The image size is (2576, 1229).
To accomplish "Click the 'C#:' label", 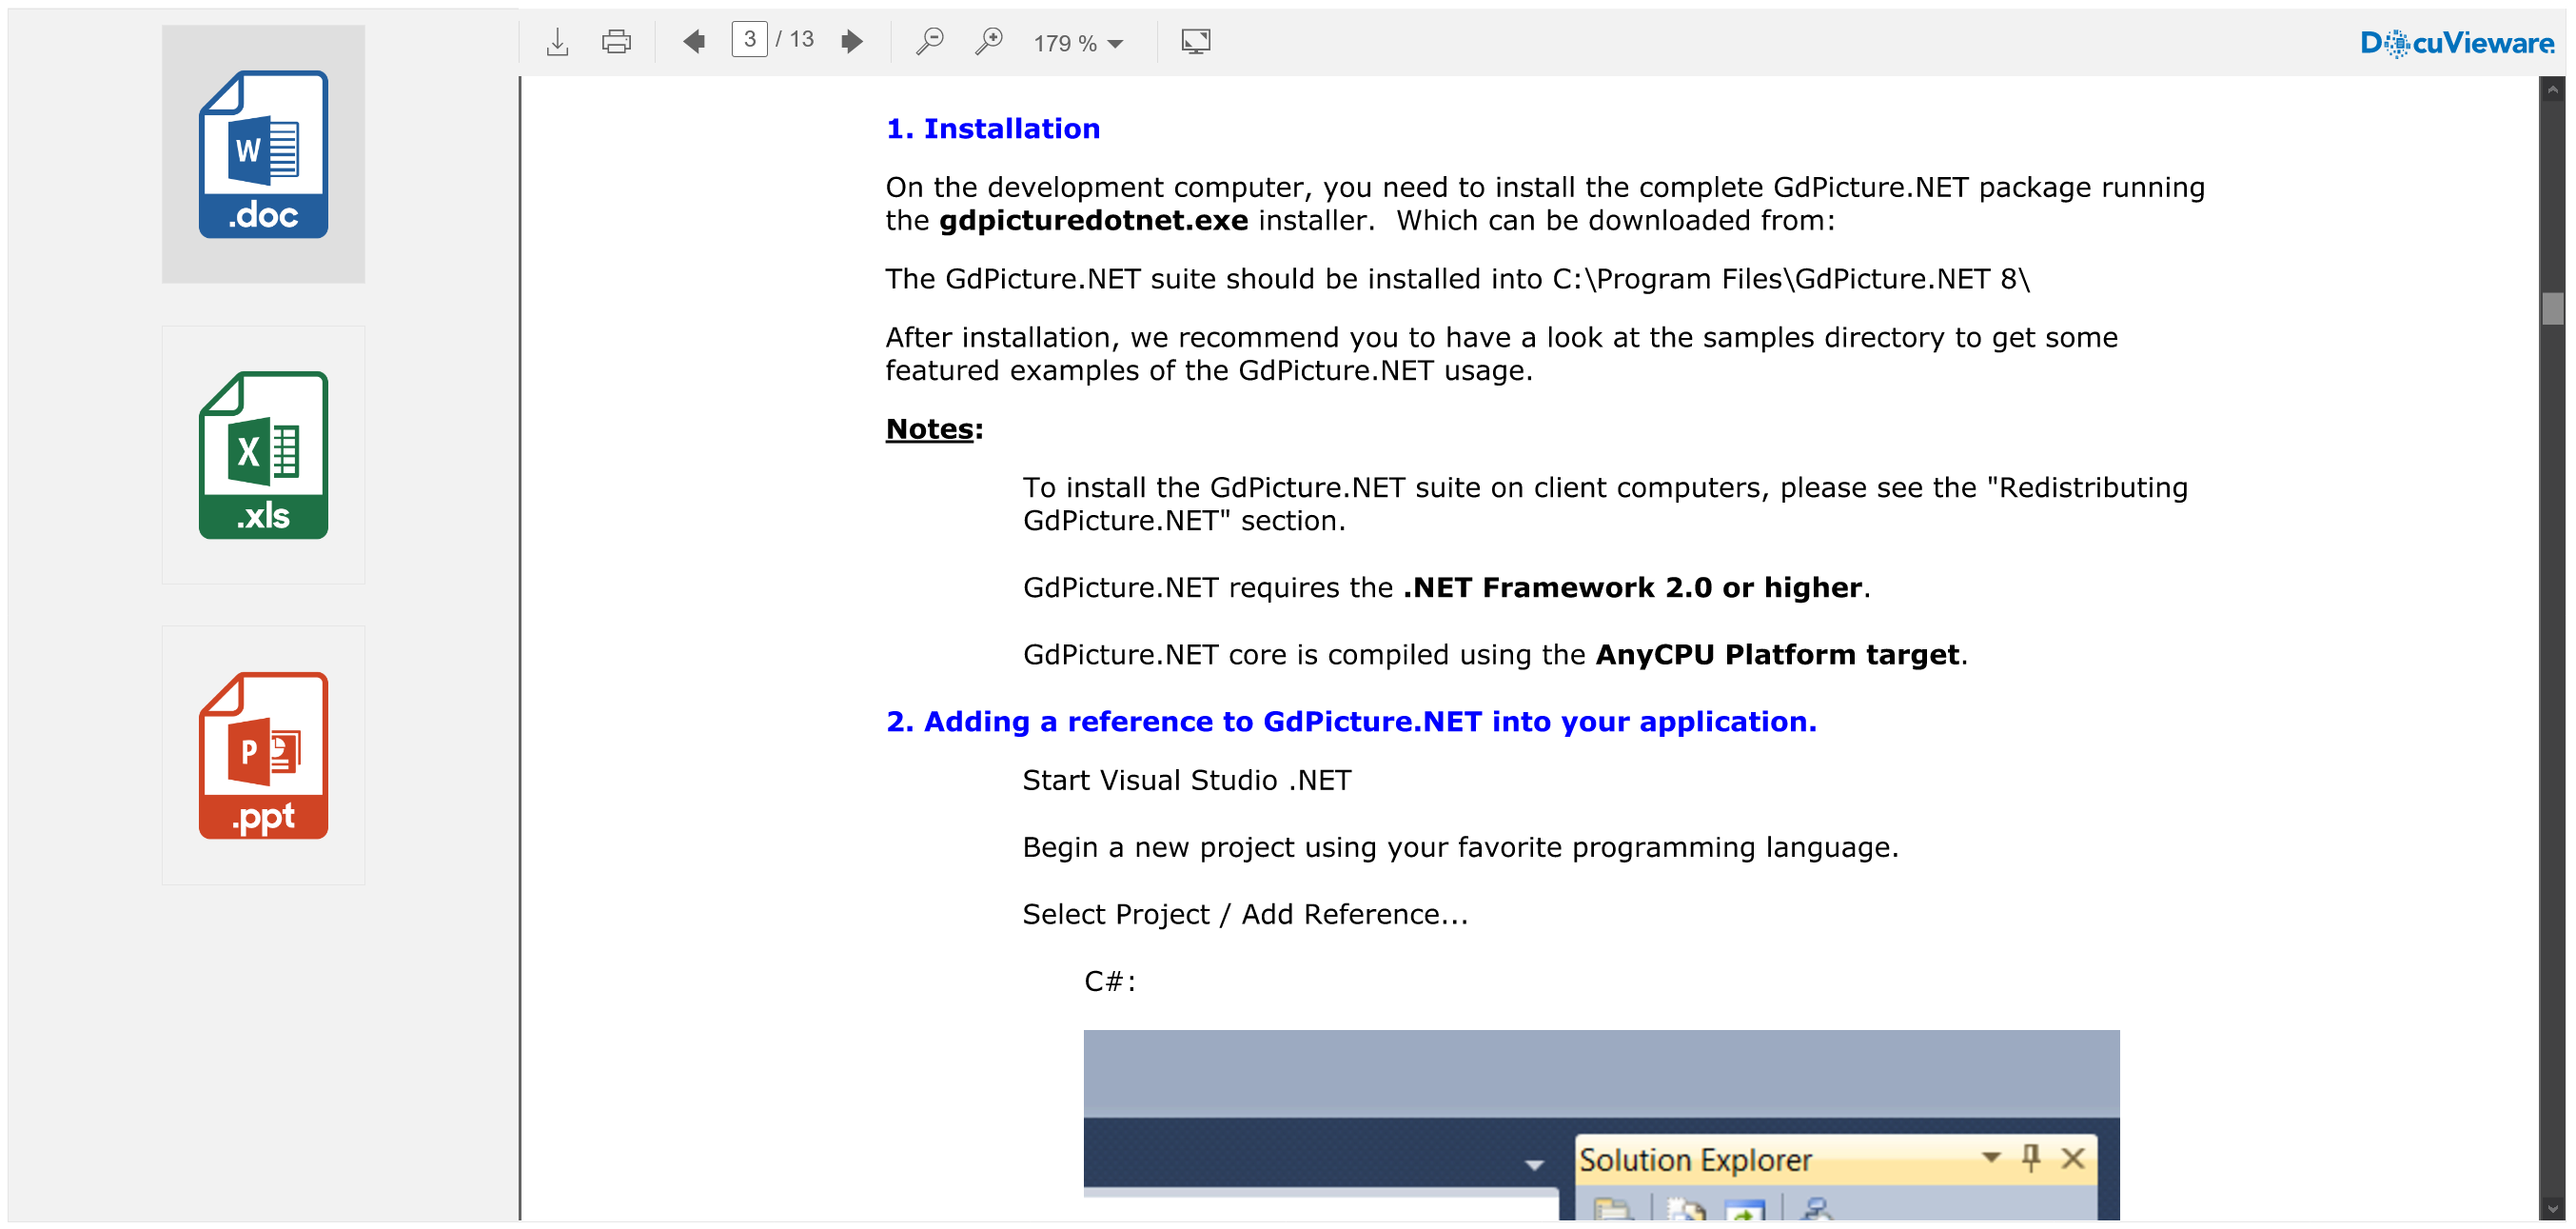I will (x=1110, y=982).
